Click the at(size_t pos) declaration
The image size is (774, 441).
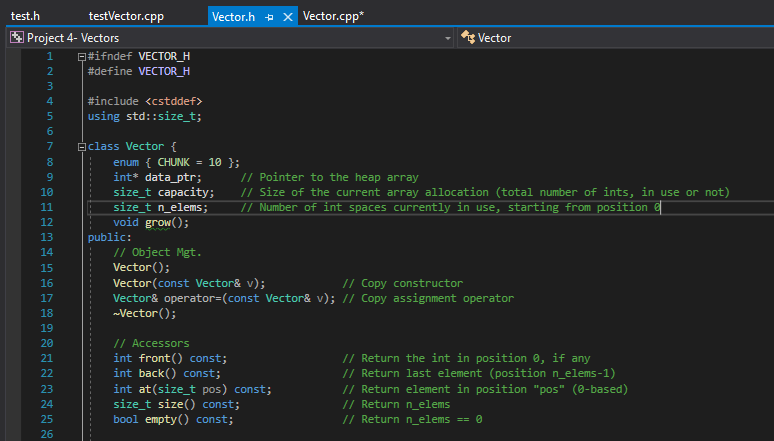tap(192, 389)
